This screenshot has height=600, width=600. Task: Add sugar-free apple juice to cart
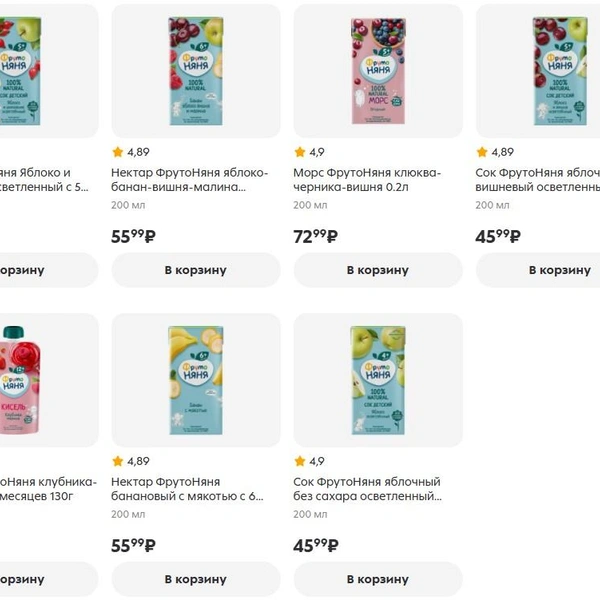(x=378, y=579)
